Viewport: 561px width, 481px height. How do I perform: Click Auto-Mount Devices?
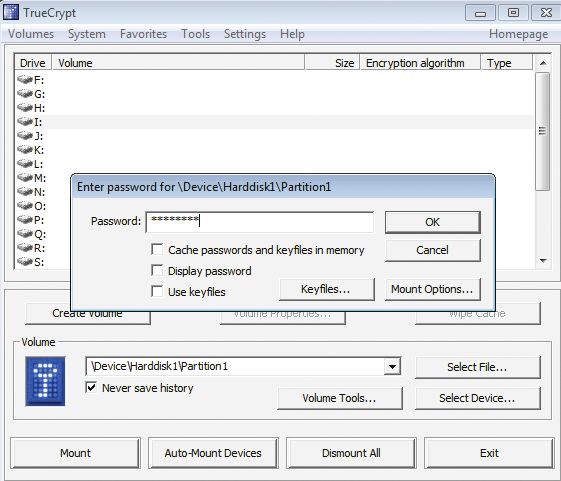[213, 453]
